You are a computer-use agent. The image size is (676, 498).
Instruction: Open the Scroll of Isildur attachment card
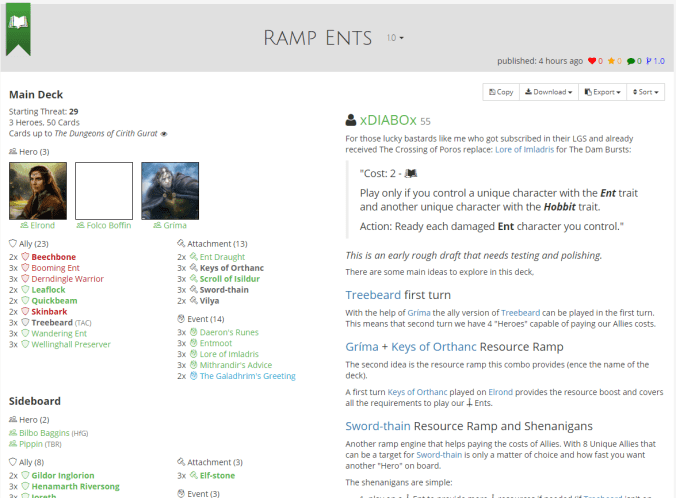pos(229,279)
